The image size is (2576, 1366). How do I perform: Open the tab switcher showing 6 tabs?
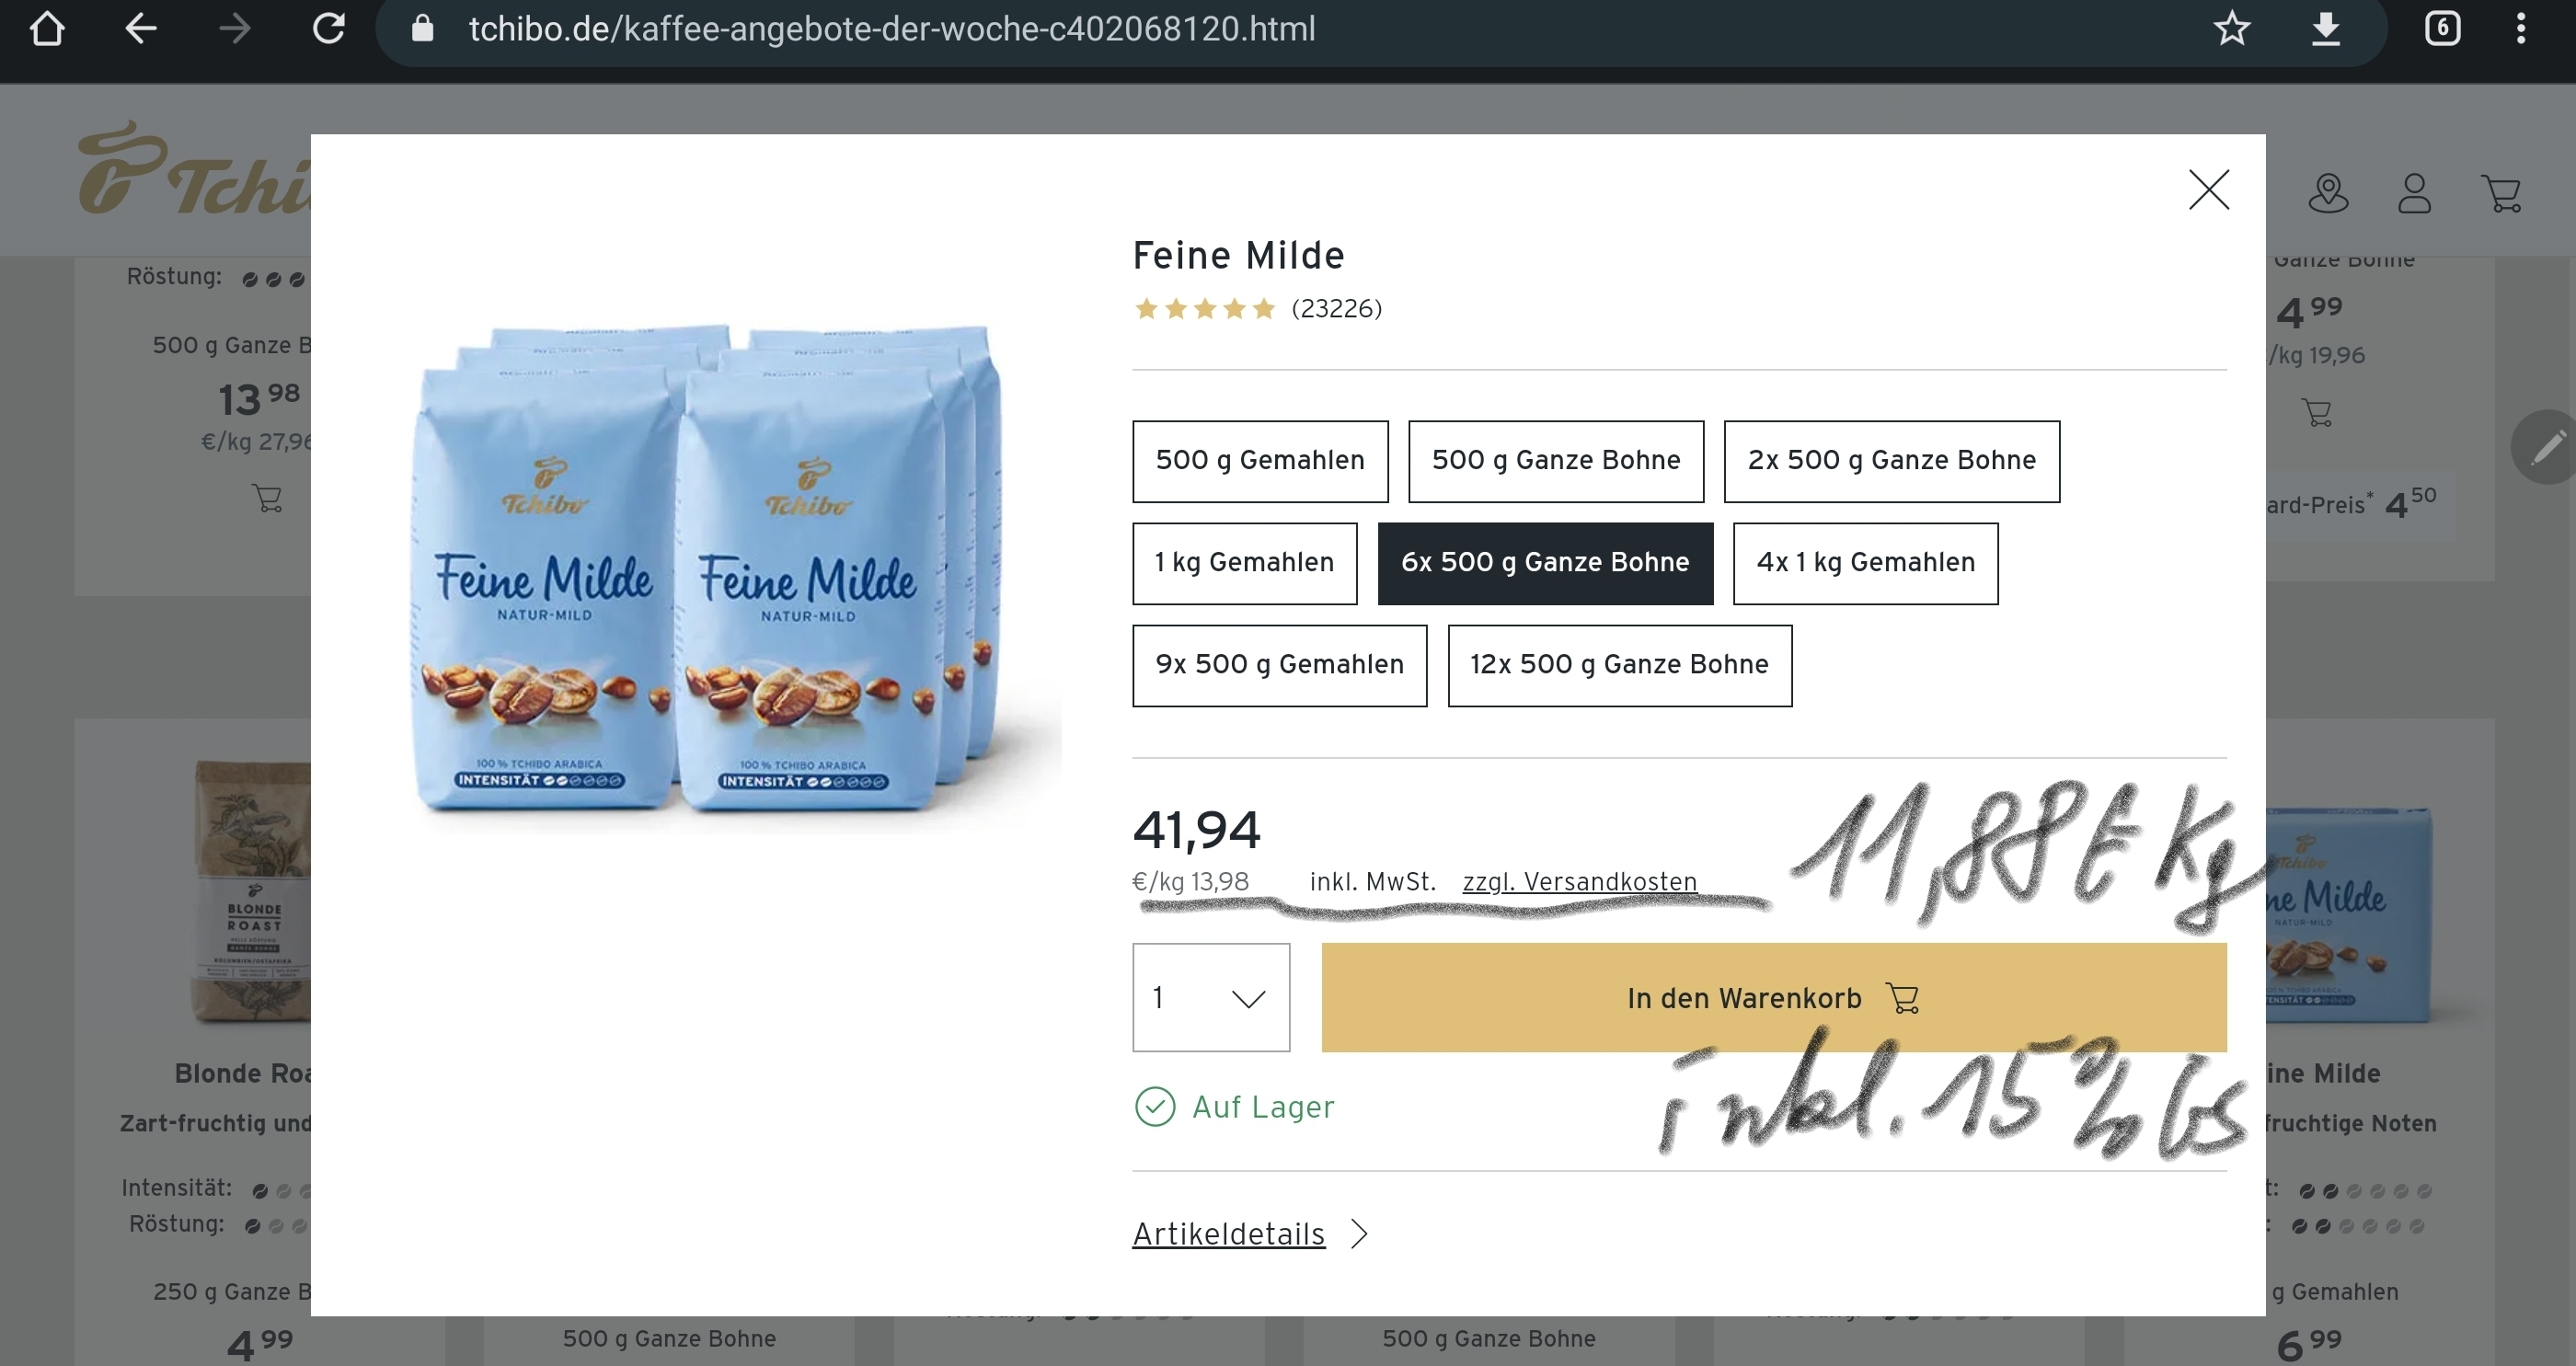click(x=2442, y=28)
